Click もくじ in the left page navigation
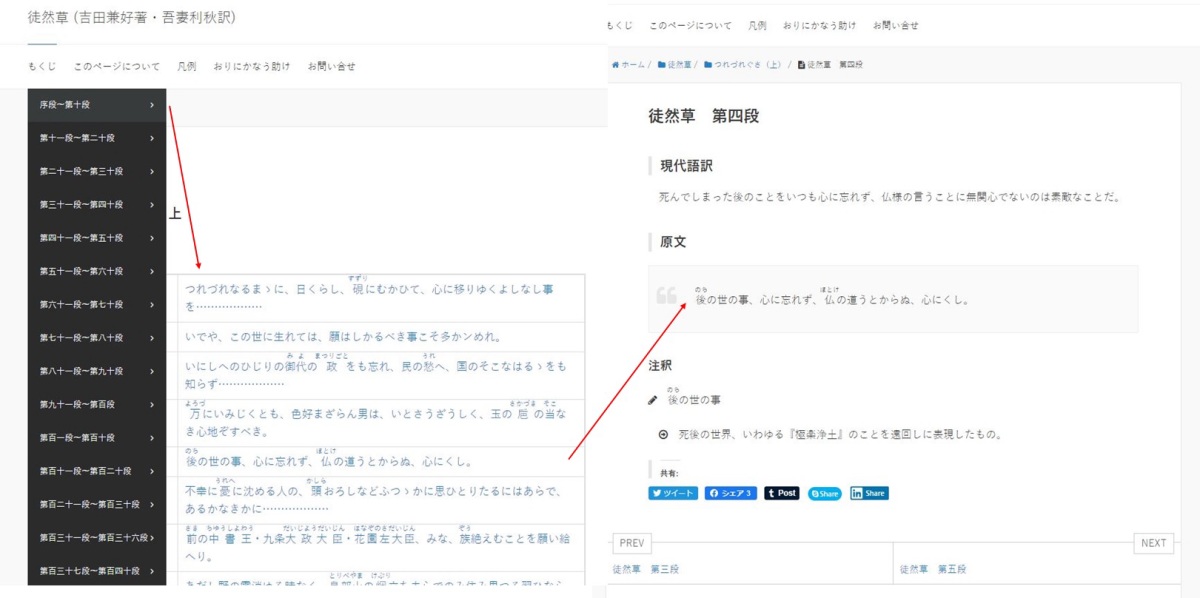The image size is (1200, 598). [42, 67]
